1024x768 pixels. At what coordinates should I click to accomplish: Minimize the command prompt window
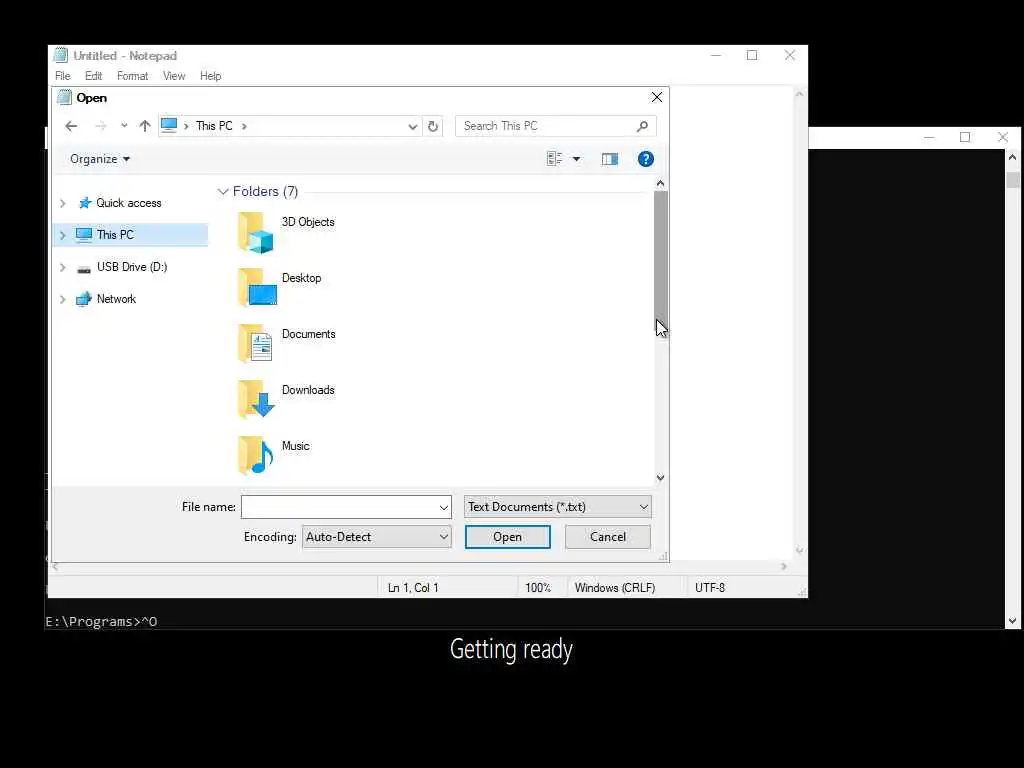tap(929, 137)
